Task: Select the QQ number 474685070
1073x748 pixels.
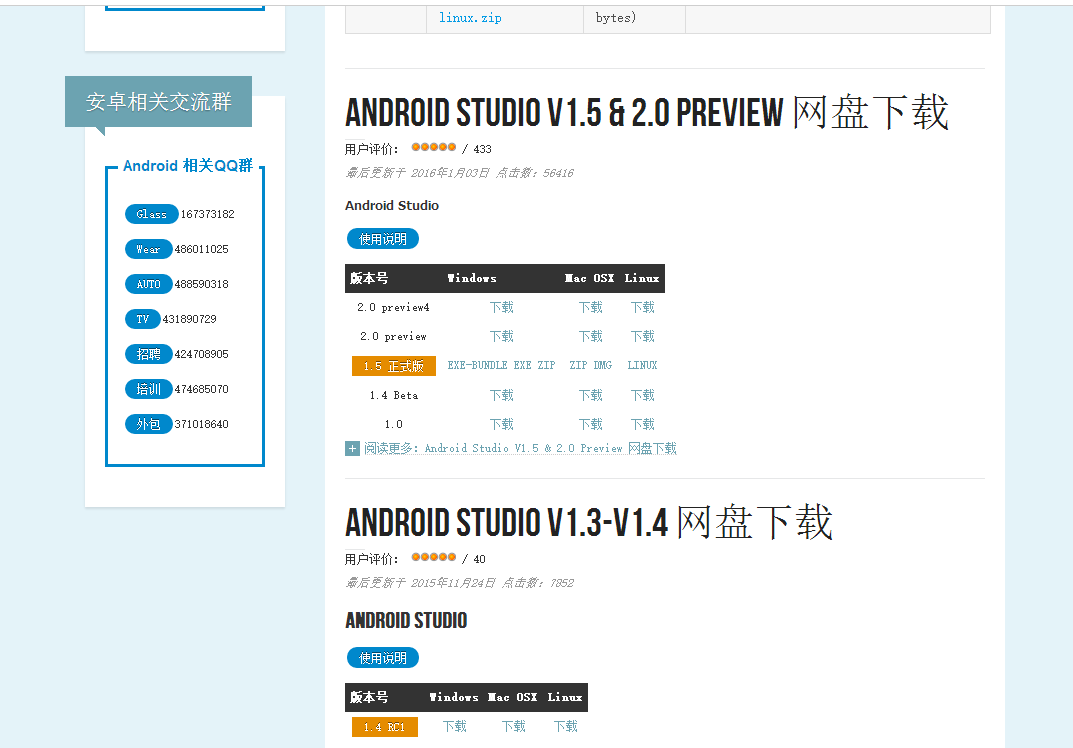Action: point(201,389)
